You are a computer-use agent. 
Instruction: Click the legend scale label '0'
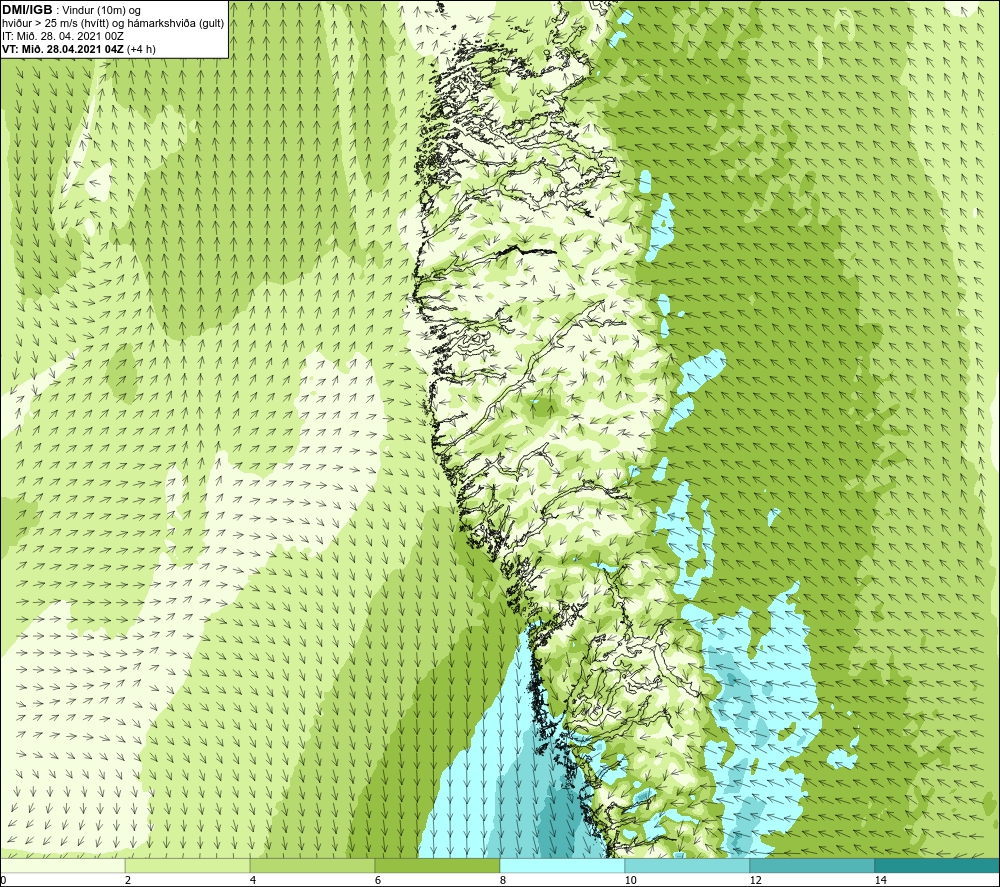click(3, 880)
